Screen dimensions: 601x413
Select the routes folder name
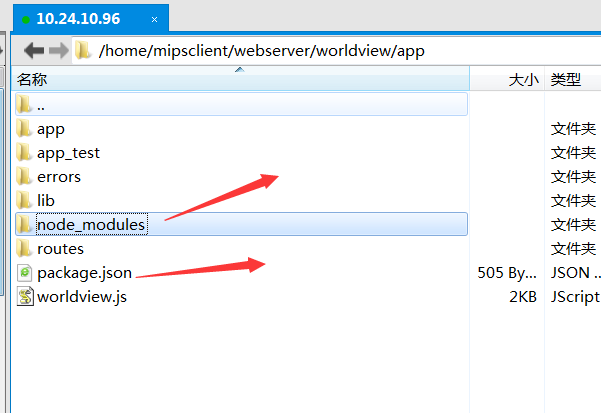tap(60, 249)
